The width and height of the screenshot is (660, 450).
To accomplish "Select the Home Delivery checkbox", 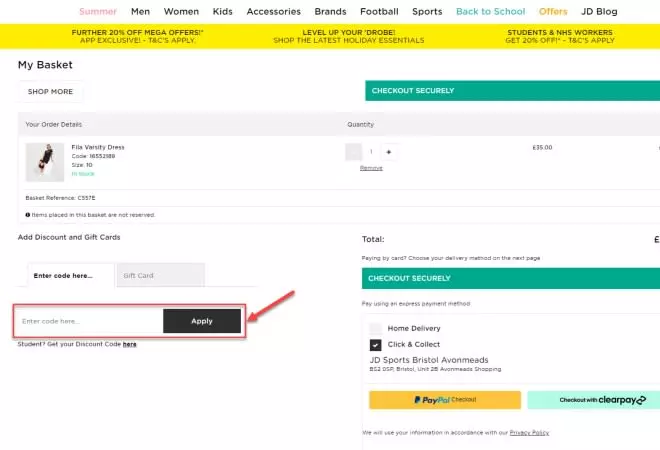I will click(375, 328).
